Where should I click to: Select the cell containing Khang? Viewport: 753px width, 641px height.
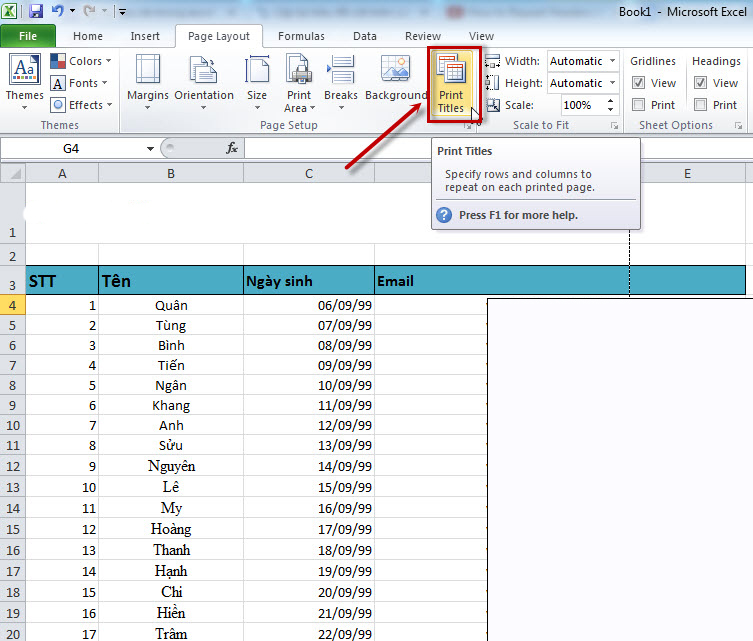coord(171,405)
